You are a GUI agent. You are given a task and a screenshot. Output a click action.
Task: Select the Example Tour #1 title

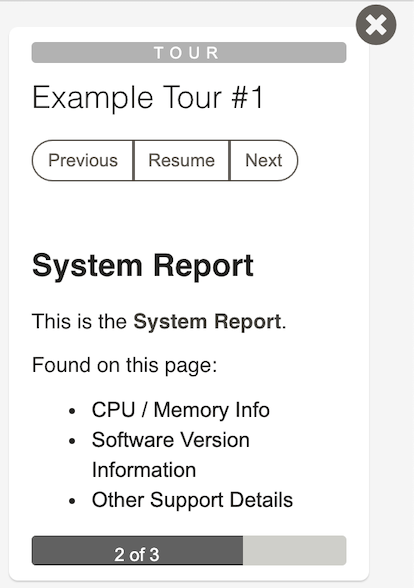point(148,98)
